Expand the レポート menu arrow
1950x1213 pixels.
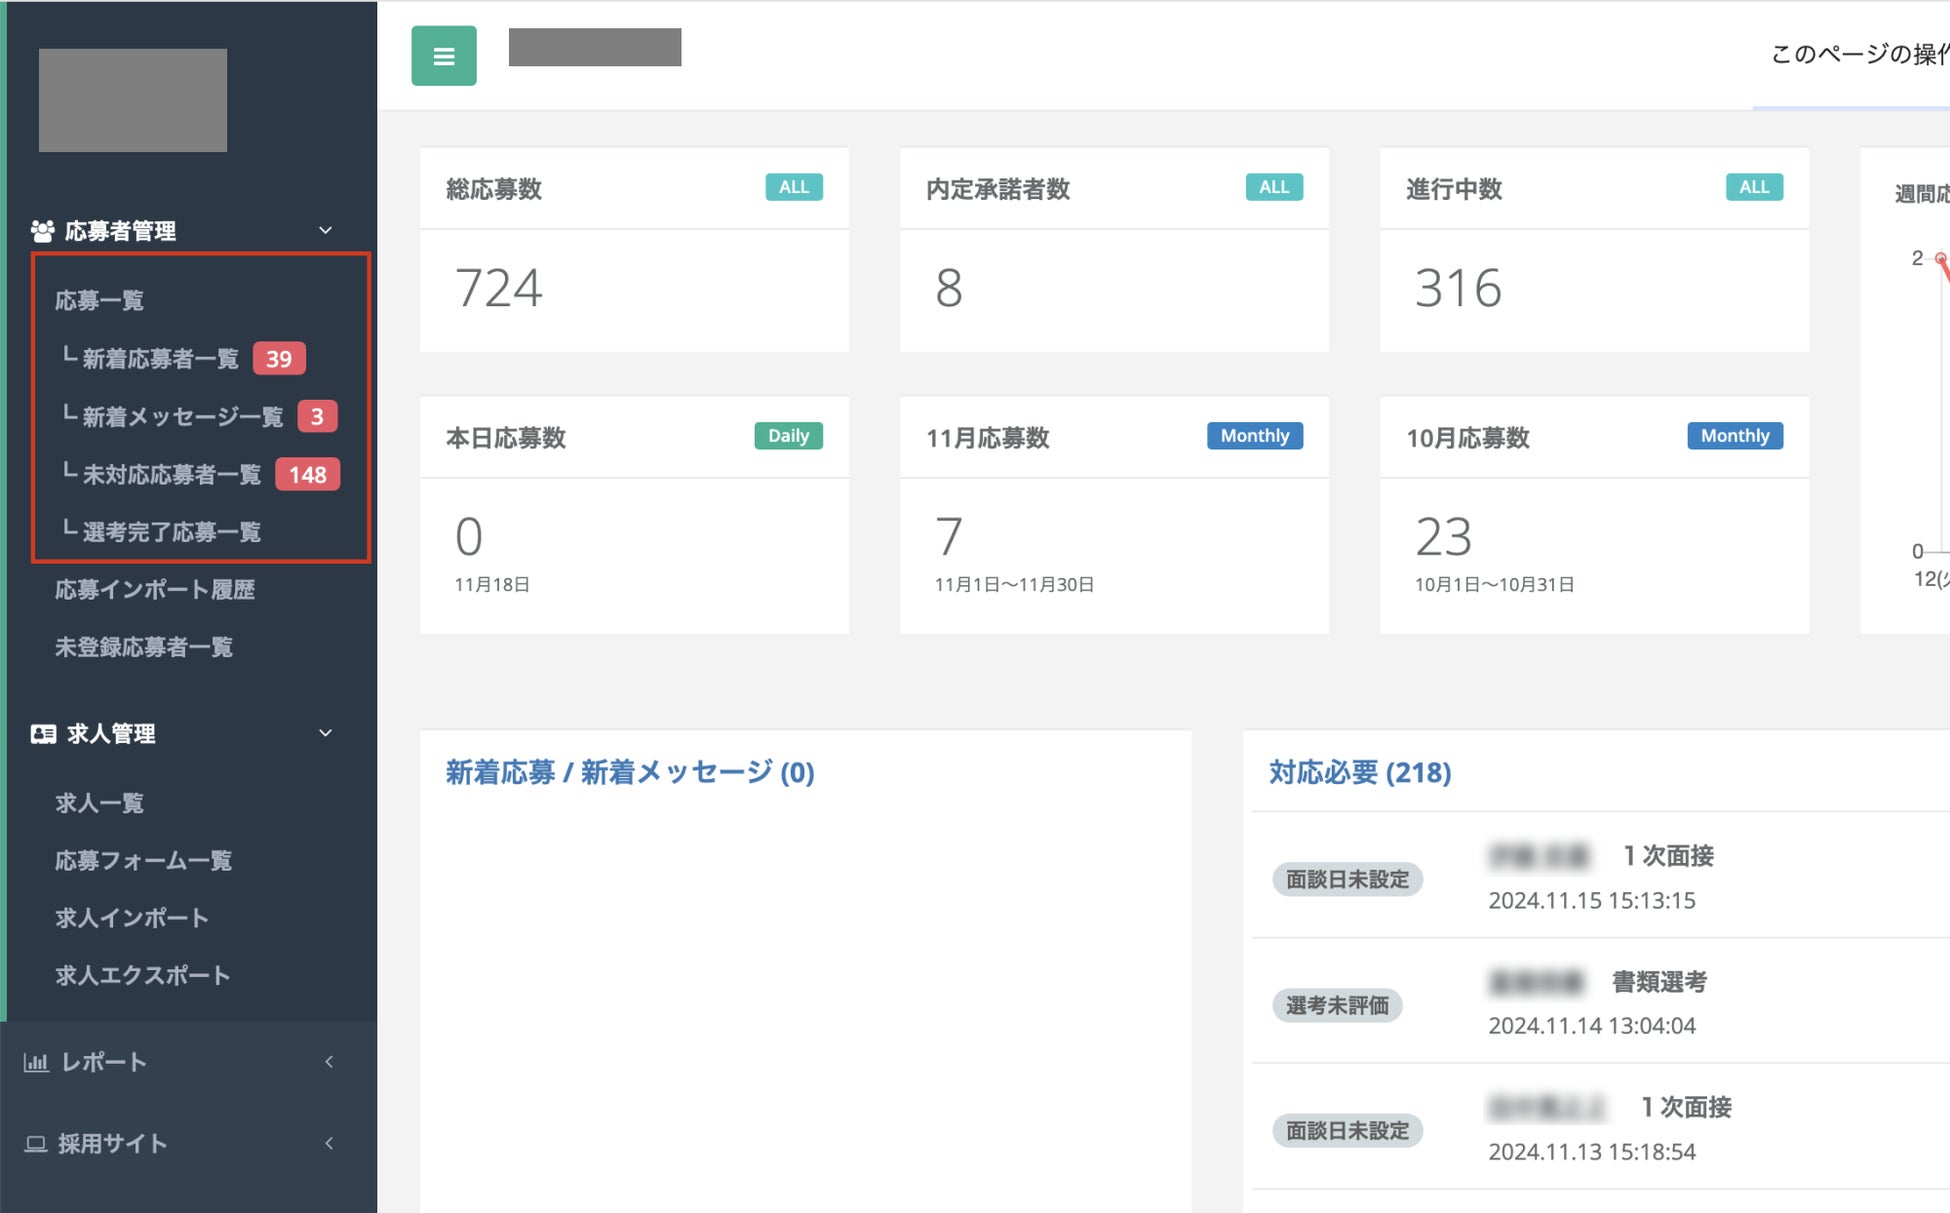tap(329, 1062)
